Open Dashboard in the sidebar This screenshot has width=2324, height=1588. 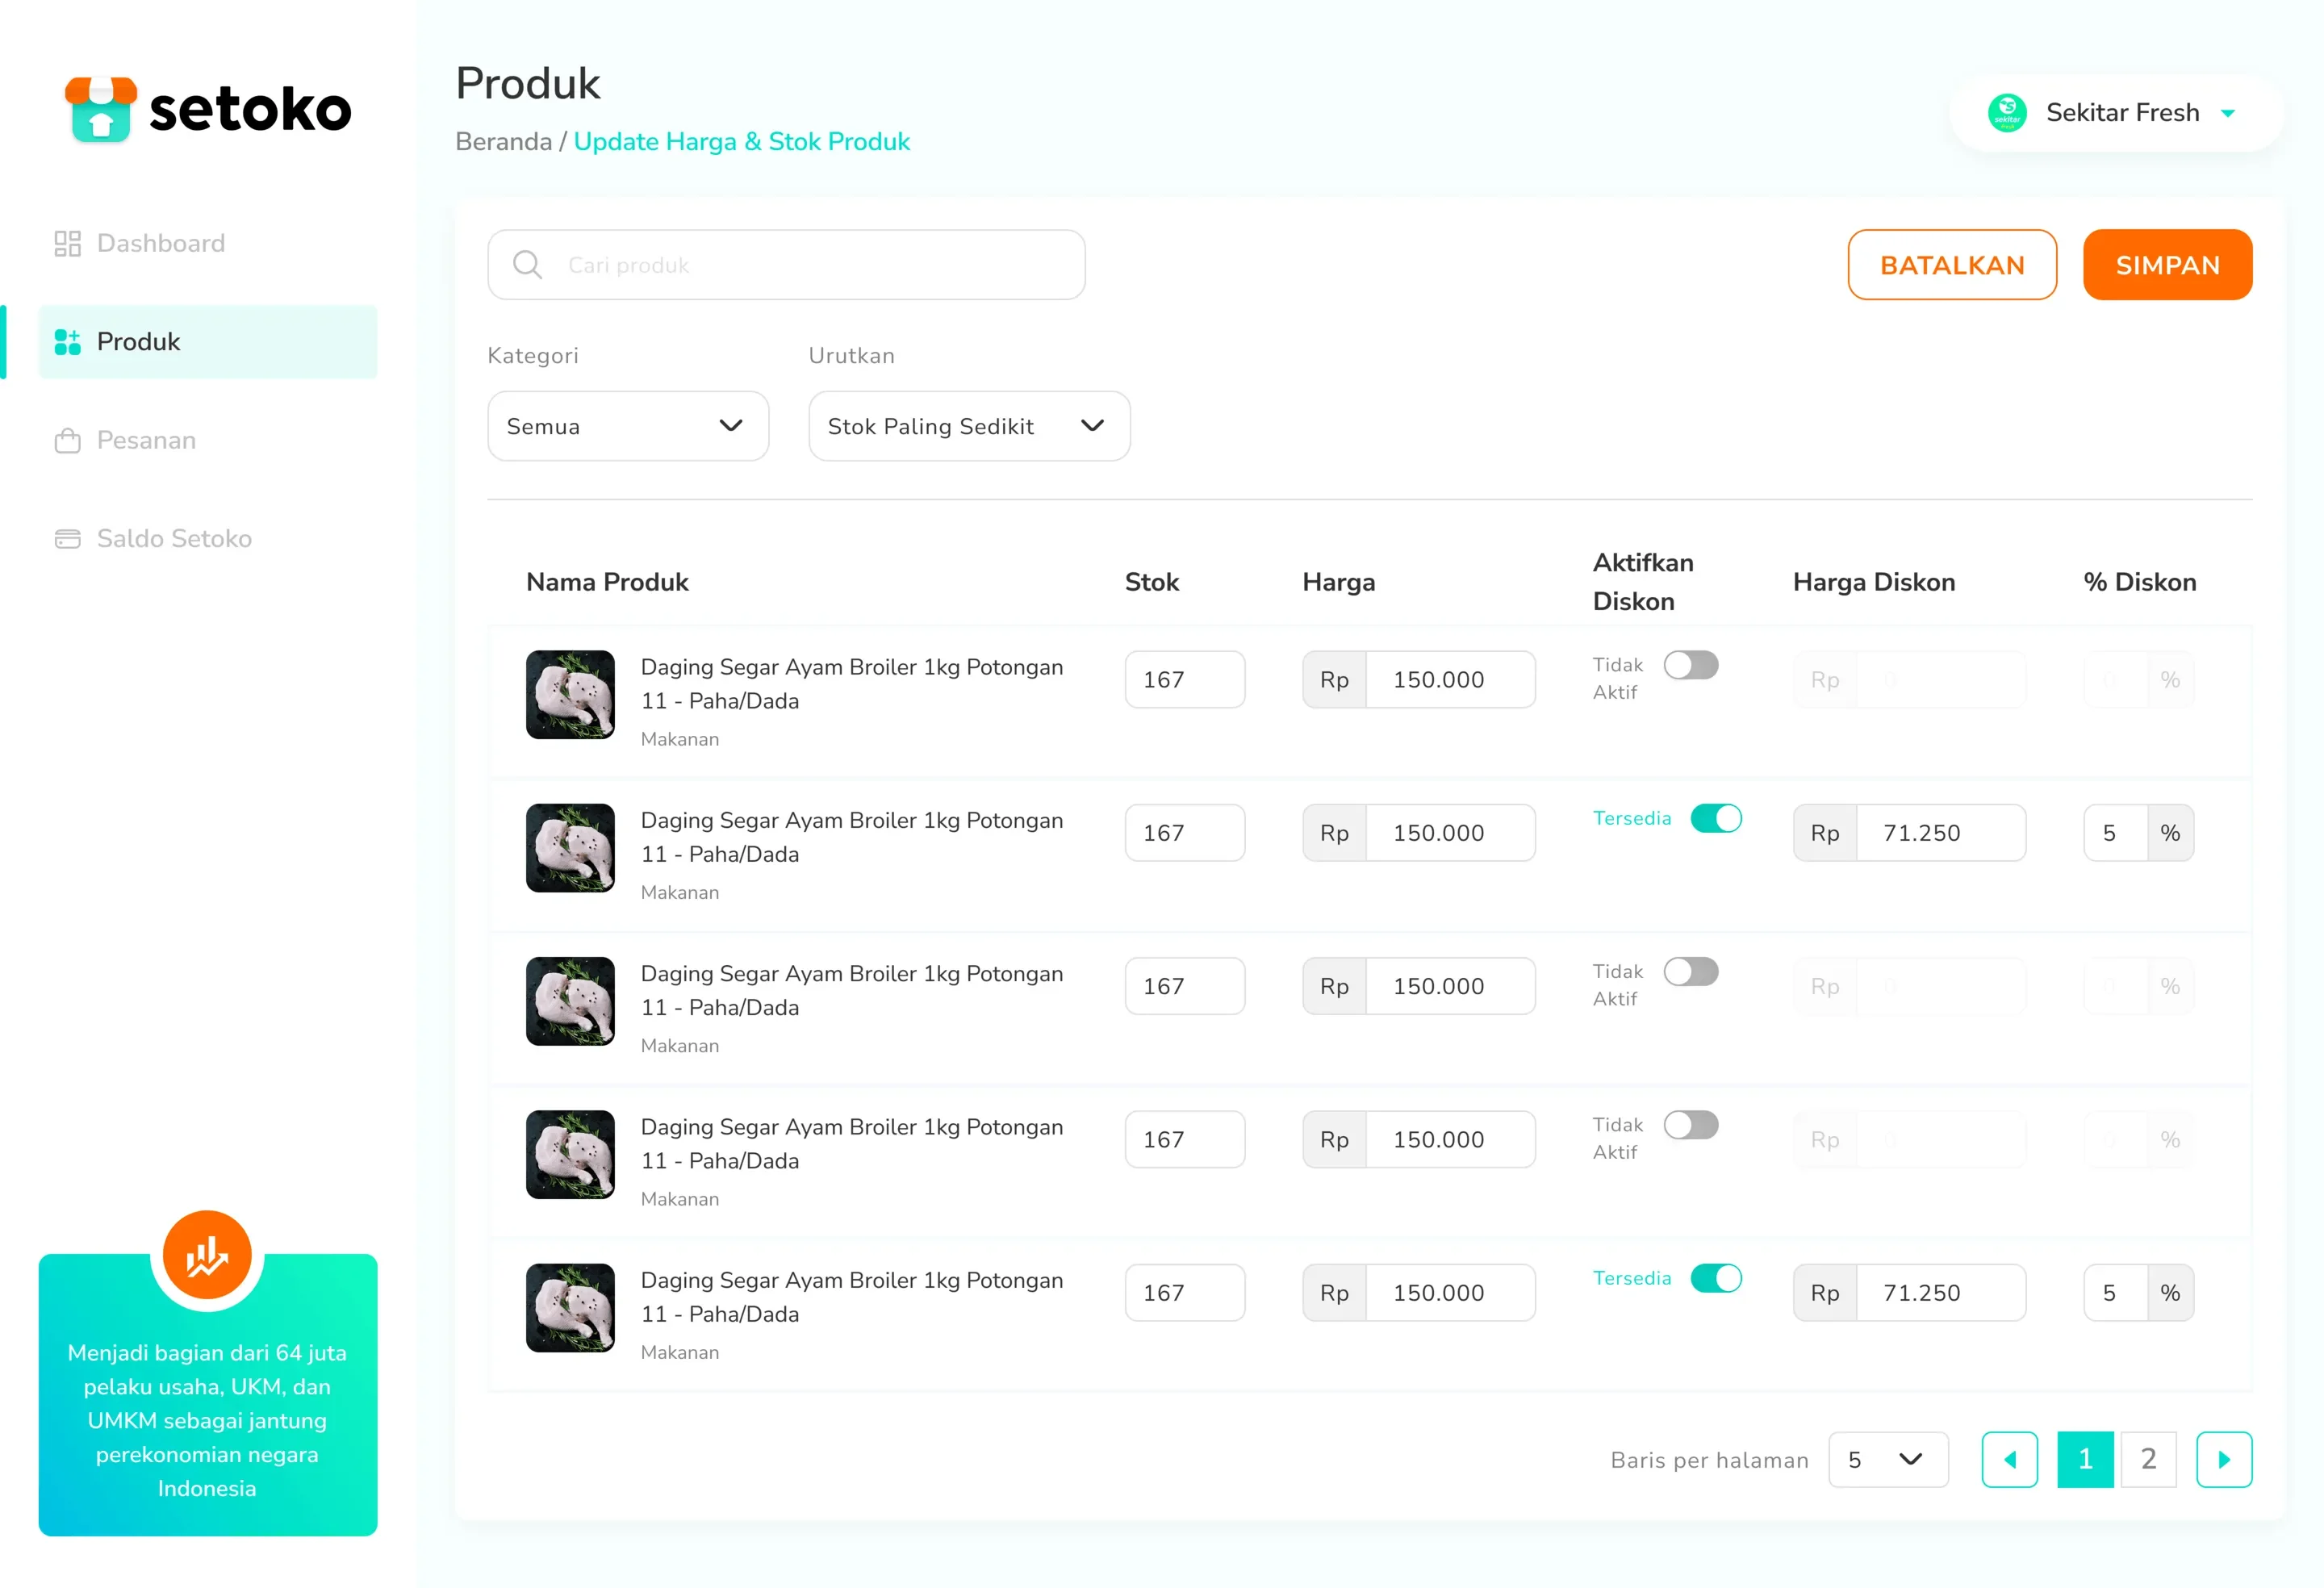[x=207, y=243]
